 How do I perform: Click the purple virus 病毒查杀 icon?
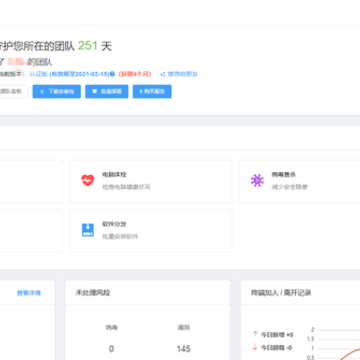click(x=257, y=181)
